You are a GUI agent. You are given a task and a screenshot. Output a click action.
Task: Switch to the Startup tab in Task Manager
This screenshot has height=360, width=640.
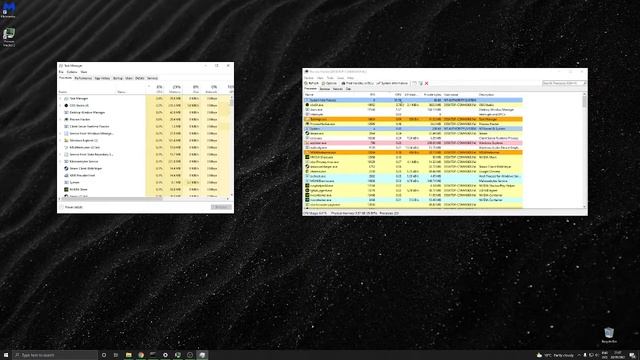tap(118, 78)
